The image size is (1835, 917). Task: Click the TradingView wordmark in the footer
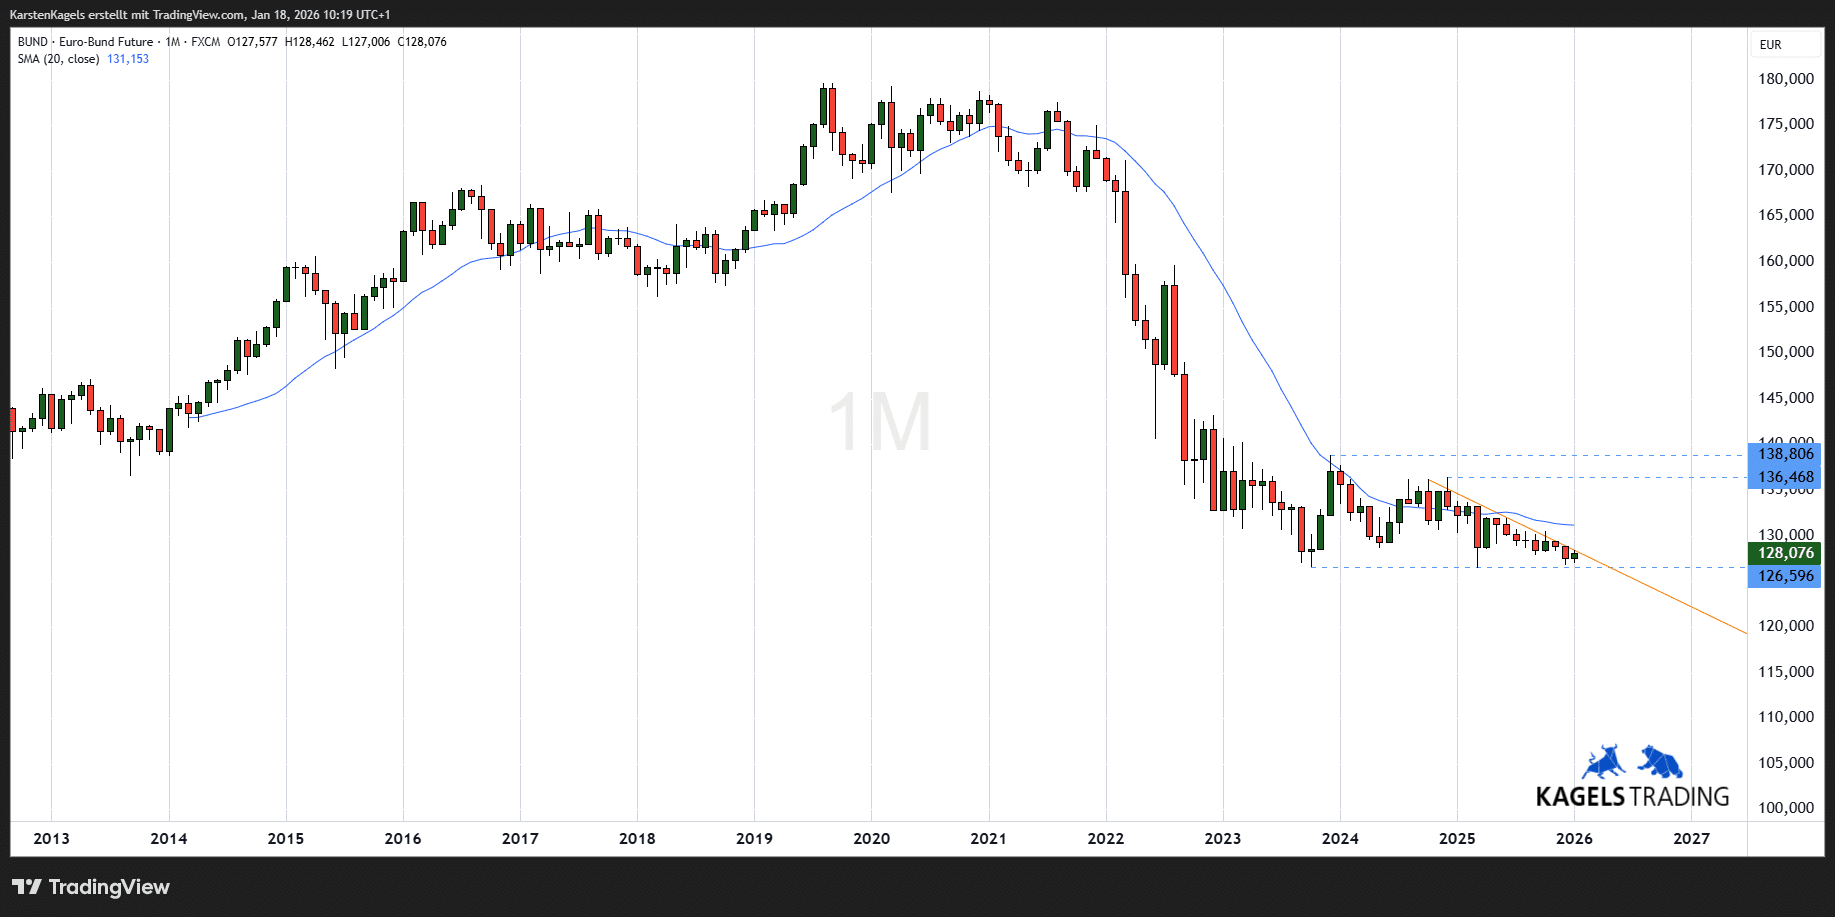point(109,887)
